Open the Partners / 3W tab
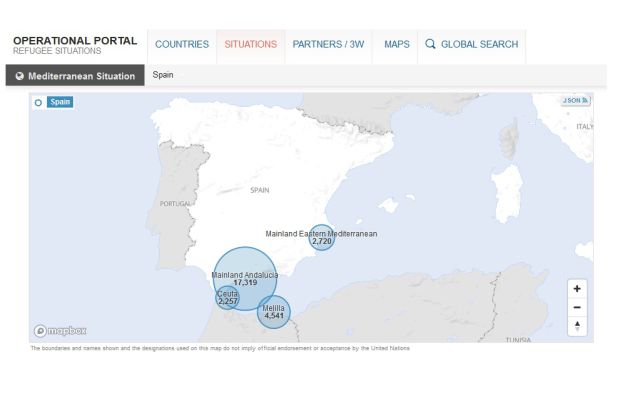 click(328, 45)
